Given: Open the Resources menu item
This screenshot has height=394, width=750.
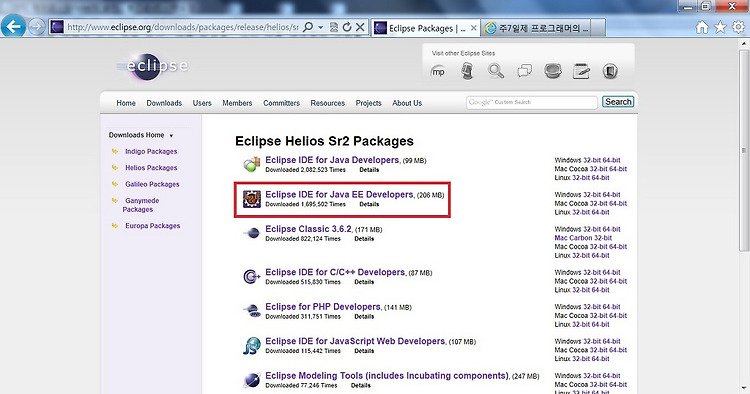Looking at the screenshot, I should click(328, 103).
